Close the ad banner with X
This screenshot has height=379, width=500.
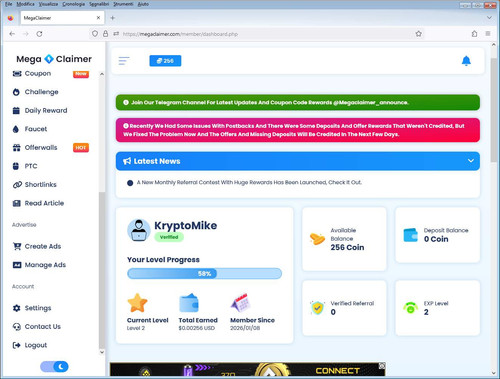pos(382,366)
